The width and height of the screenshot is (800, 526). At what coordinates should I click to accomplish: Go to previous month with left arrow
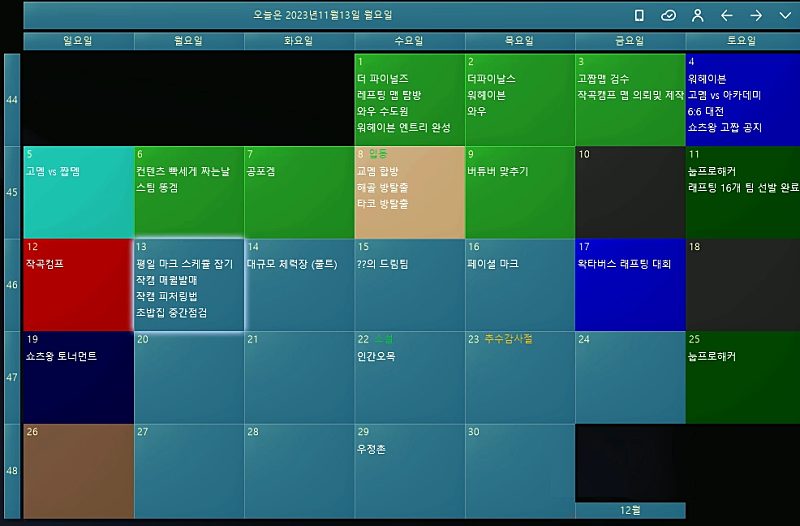pos(727,16)
